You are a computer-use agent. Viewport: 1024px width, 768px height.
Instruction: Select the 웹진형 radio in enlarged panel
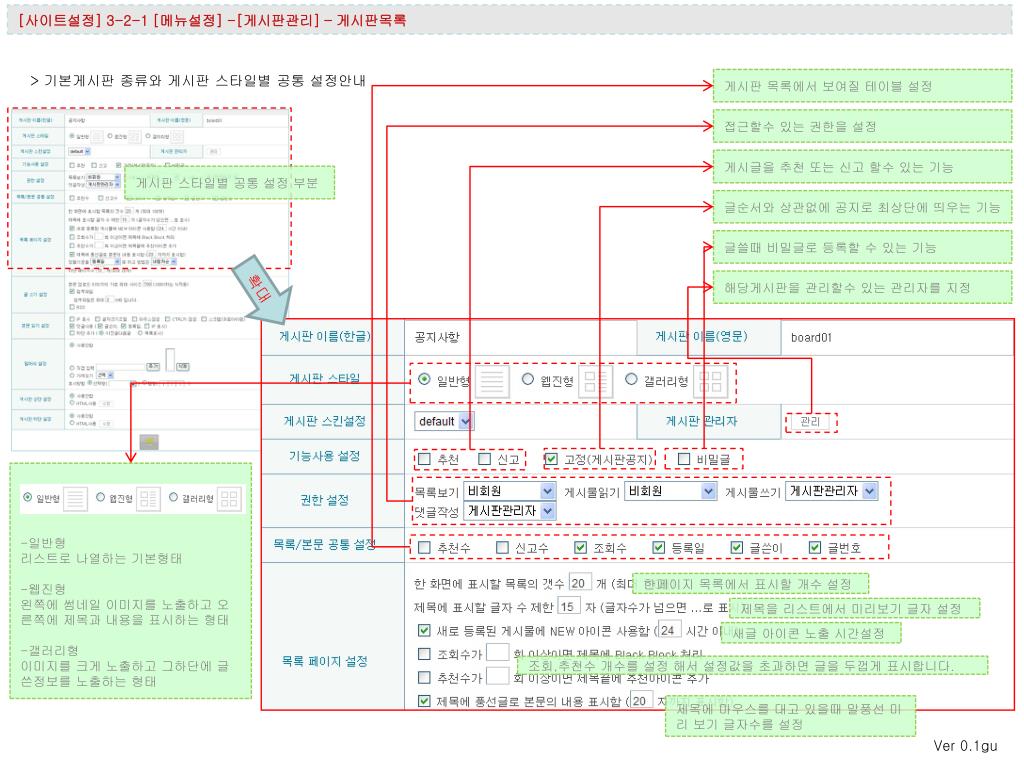pos(528,379)
